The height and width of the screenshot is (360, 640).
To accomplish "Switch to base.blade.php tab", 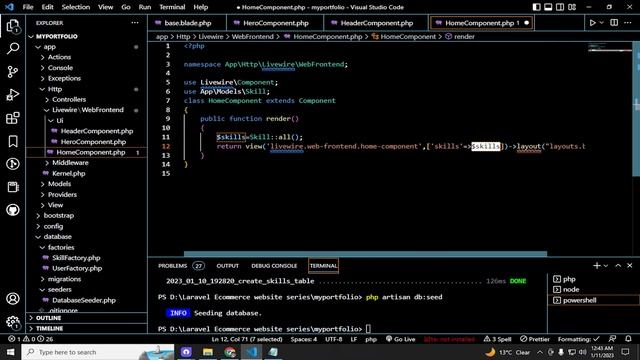I will coord(187,23).
